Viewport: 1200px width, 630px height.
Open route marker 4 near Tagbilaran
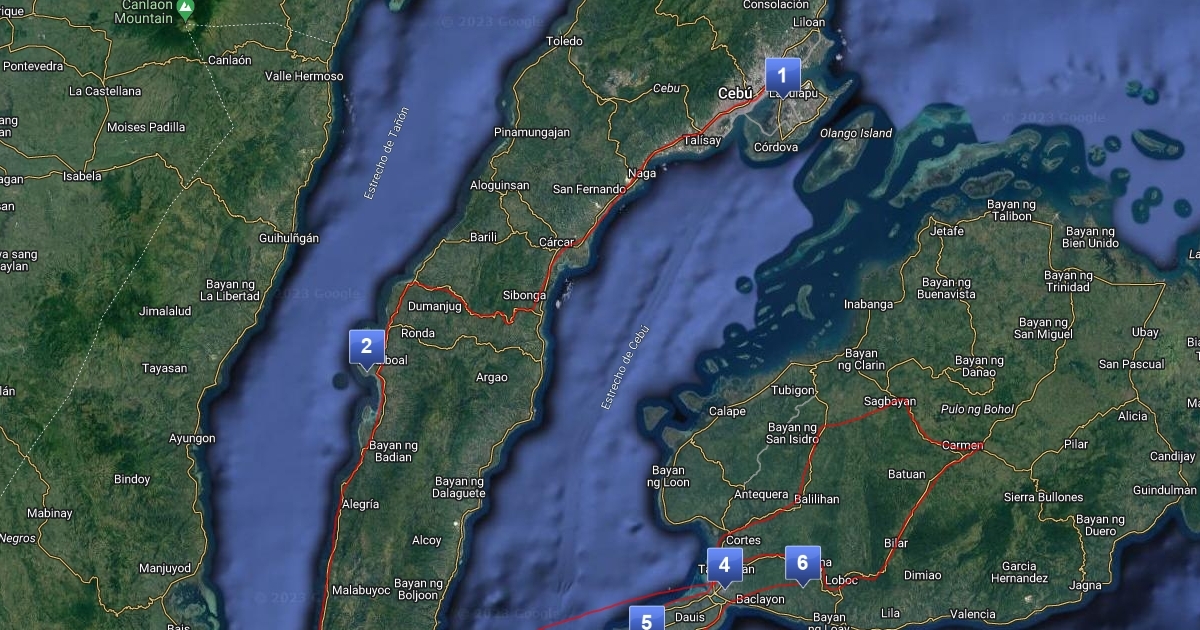(724, 564)
